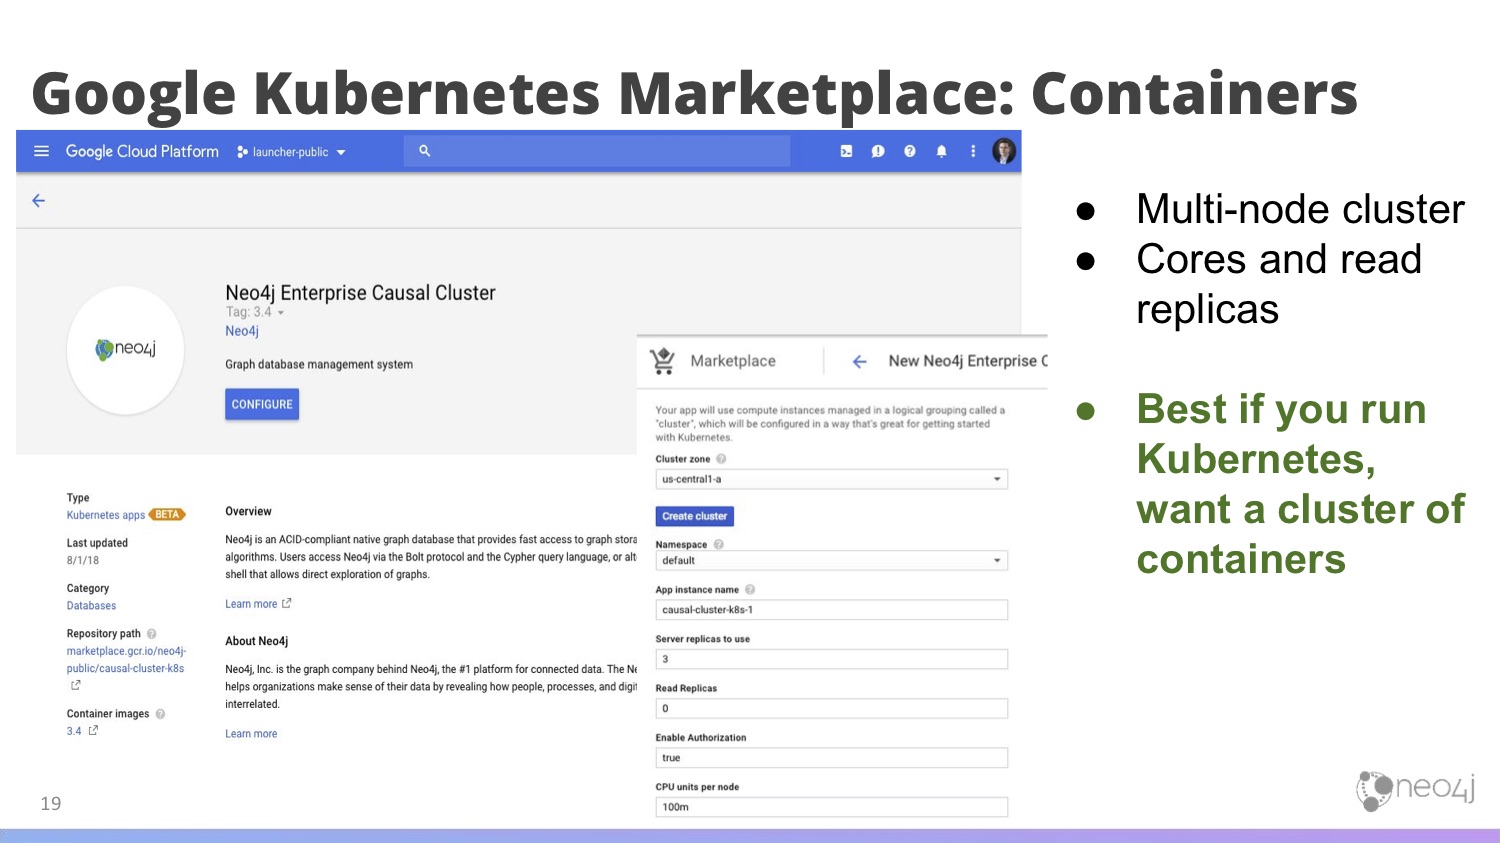This screenshot has width=1500, height=843.
Task: Open the Neo4j vendor link
Action: [x=242, y=331]
